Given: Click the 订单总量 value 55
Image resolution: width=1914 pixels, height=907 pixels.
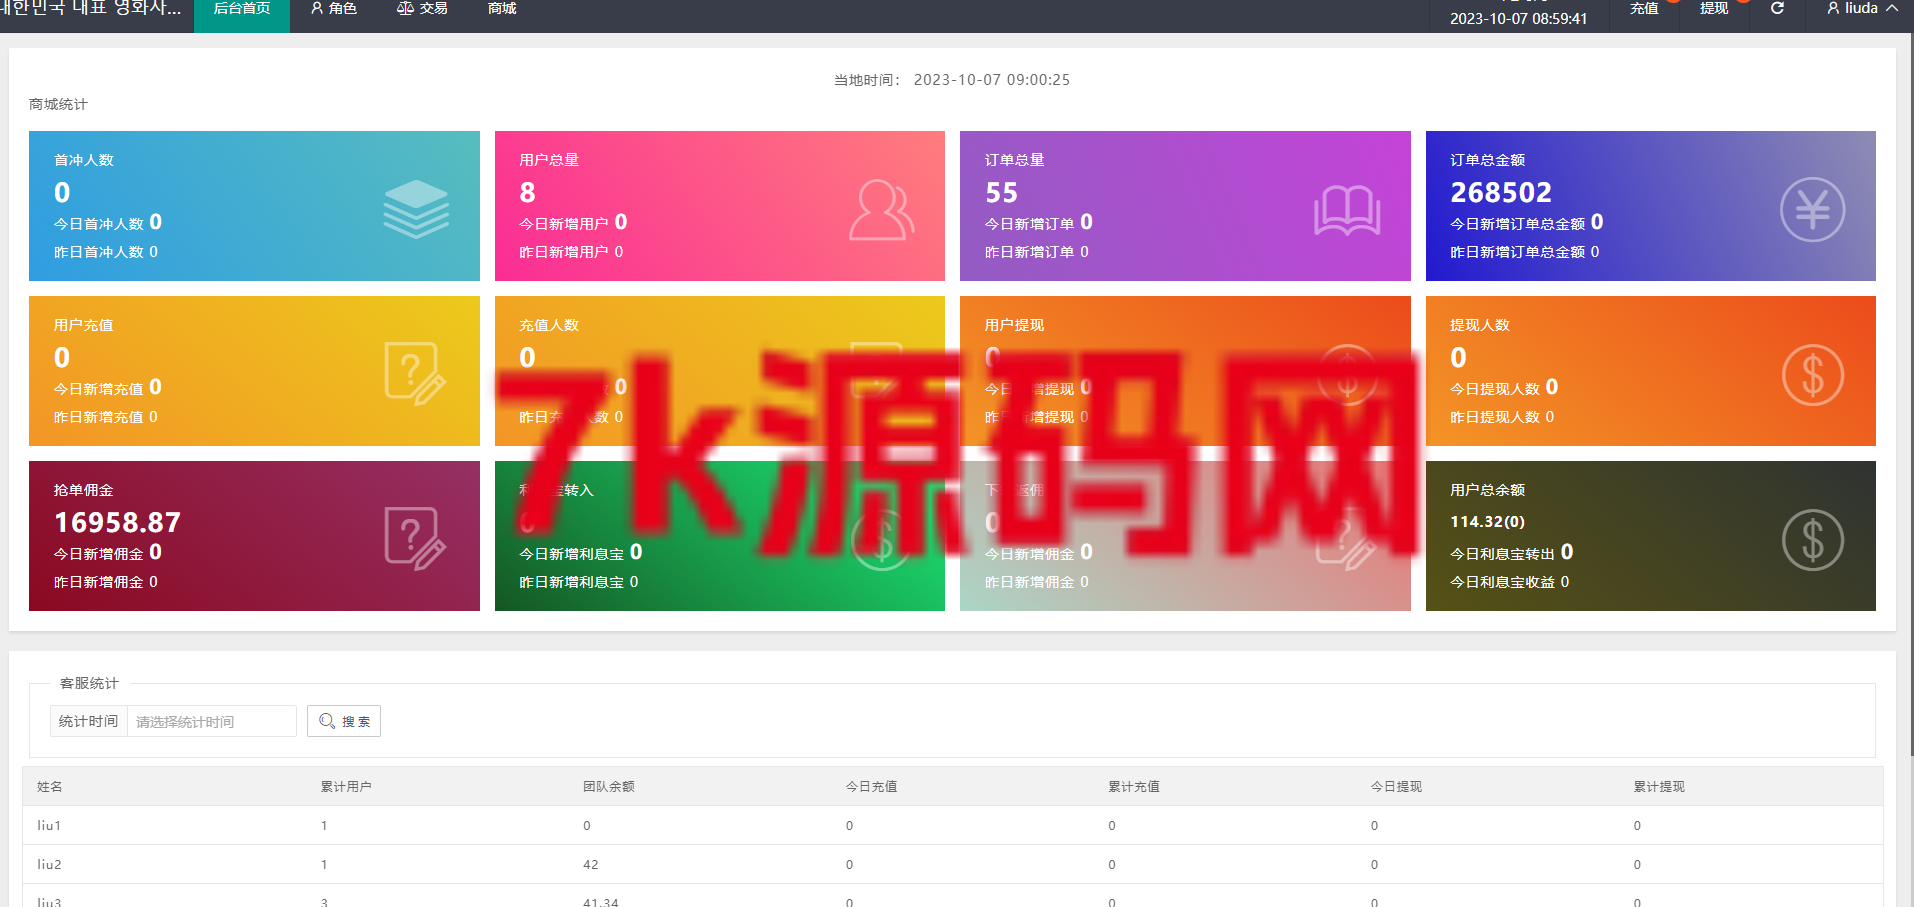Looking at the screenshot, I should tap(1001, 192).
